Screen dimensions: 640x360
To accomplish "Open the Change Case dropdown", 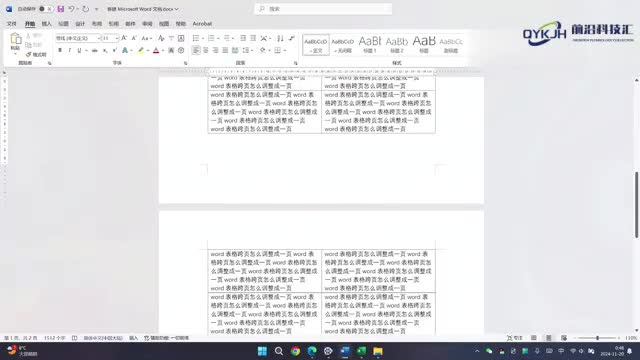I will (147, 38).
